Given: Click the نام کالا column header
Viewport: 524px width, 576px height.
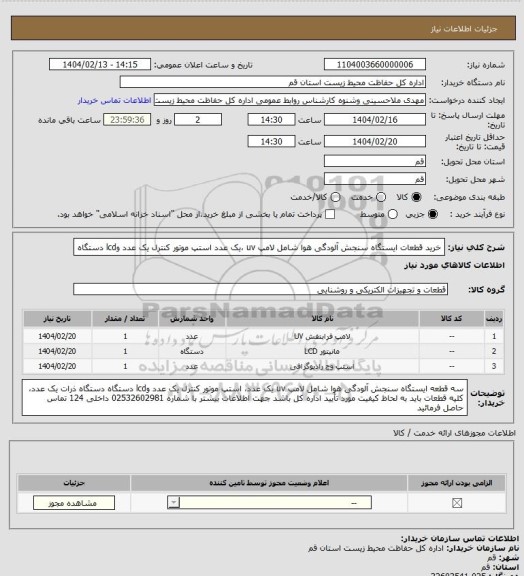Looking at the screenshot, I should coord(322,319).
